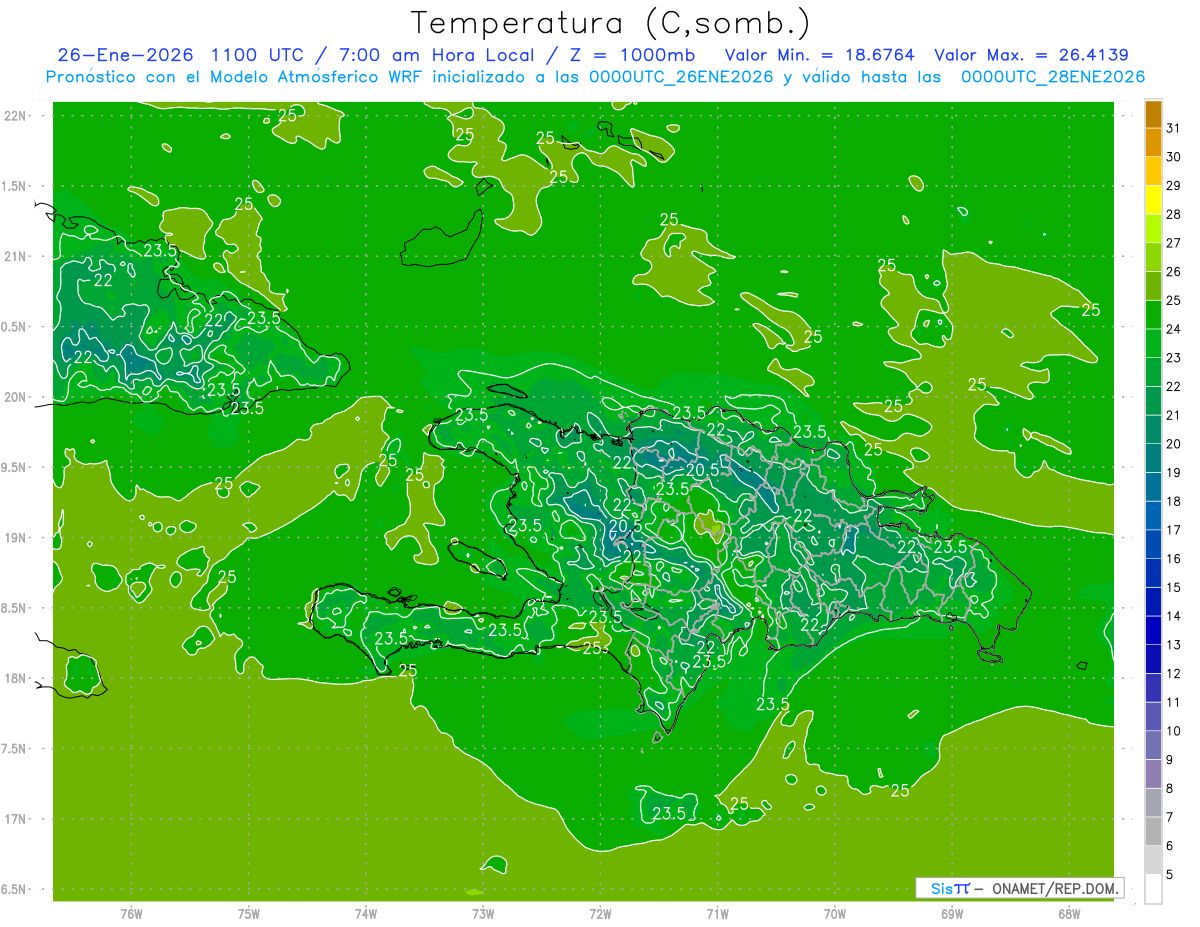Screen dimensions: 1200x927
Task: Click the dark blue scale segment between 13 and 14
Action: tap(1153, 631)
